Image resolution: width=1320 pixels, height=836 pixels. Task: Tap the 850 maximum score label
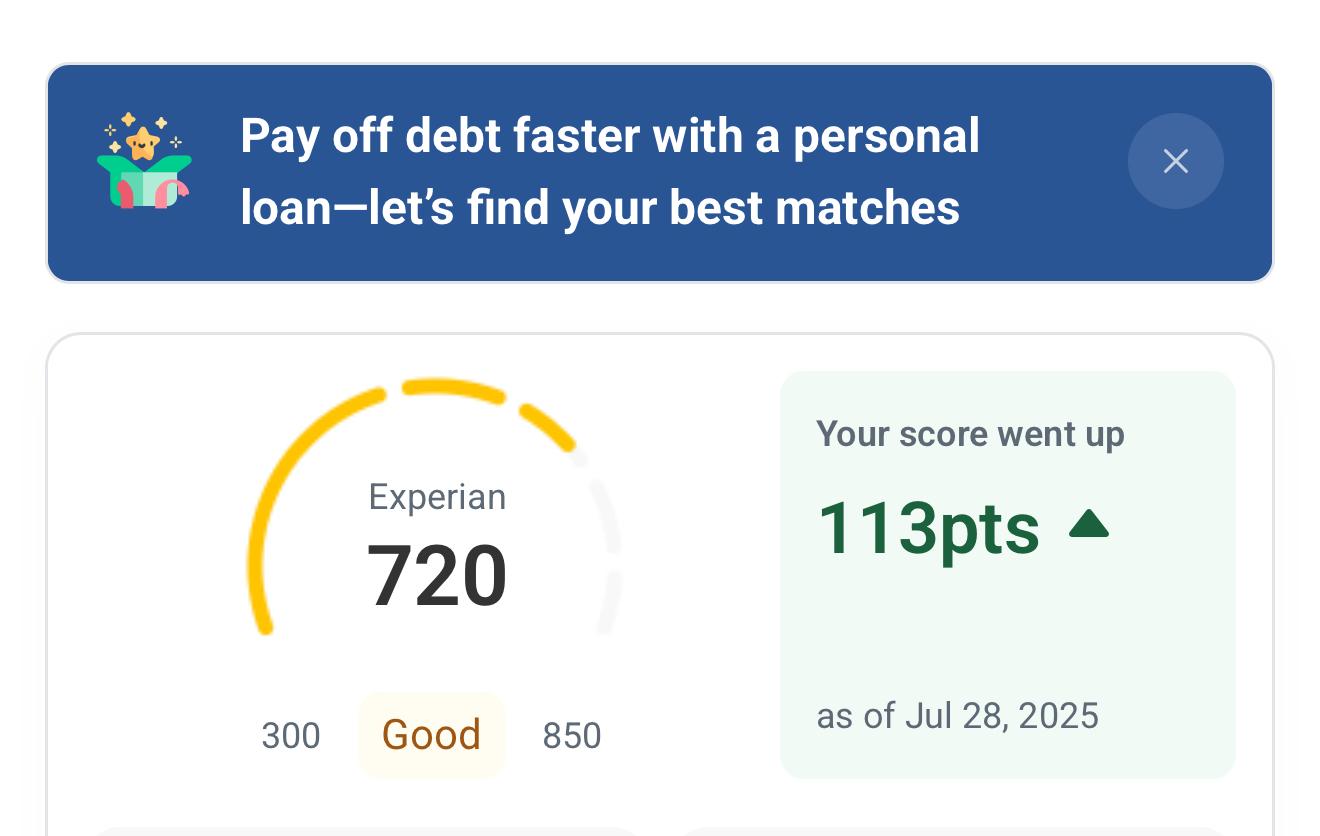pyautogui.click(x=571, y=736)
